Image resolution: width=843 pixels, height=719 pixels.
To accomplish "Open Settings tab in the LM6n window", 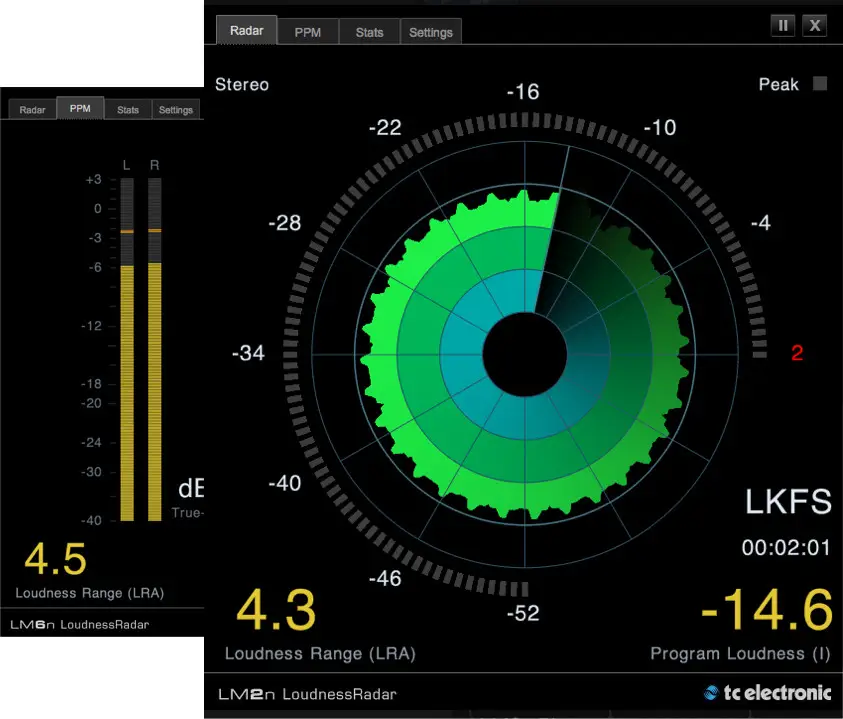I will click(x=176, y=110).
